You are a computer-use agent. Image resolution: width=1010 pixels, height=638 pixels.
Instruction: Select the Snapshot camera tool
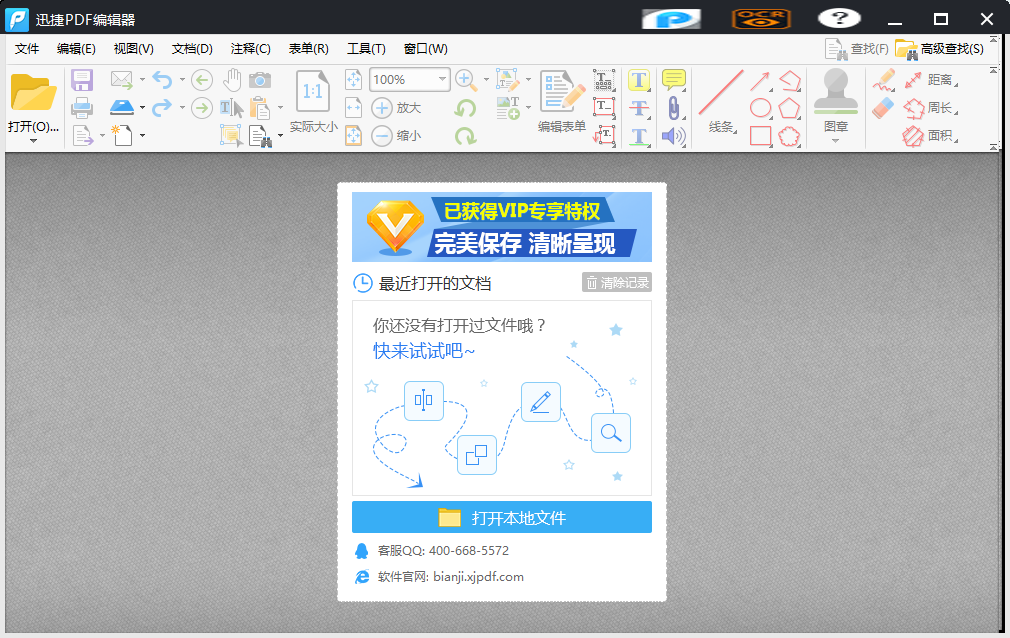(x=260, y=80)
